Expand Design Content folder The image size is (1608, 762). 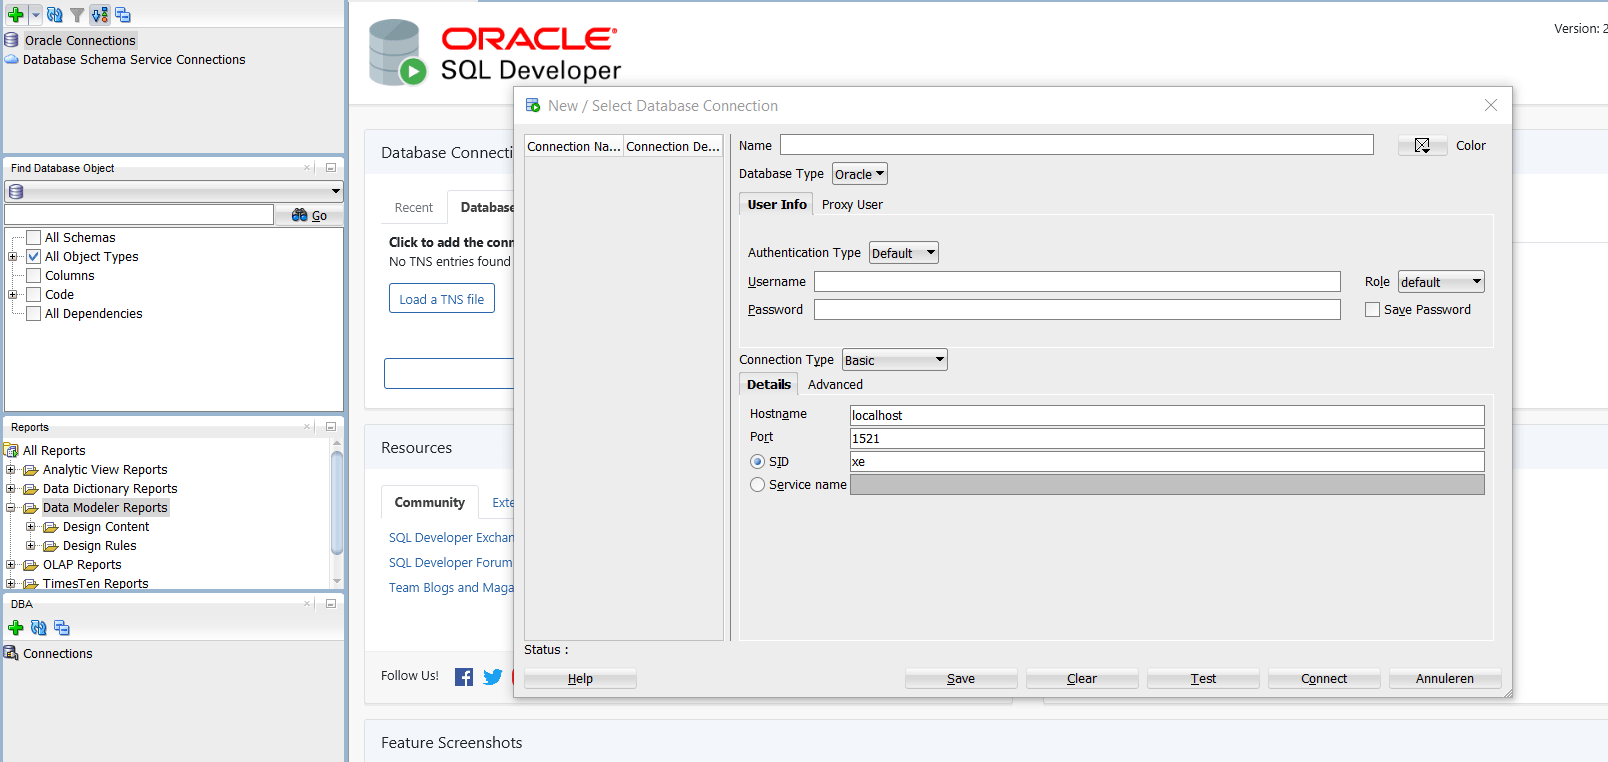coord(31,527)
